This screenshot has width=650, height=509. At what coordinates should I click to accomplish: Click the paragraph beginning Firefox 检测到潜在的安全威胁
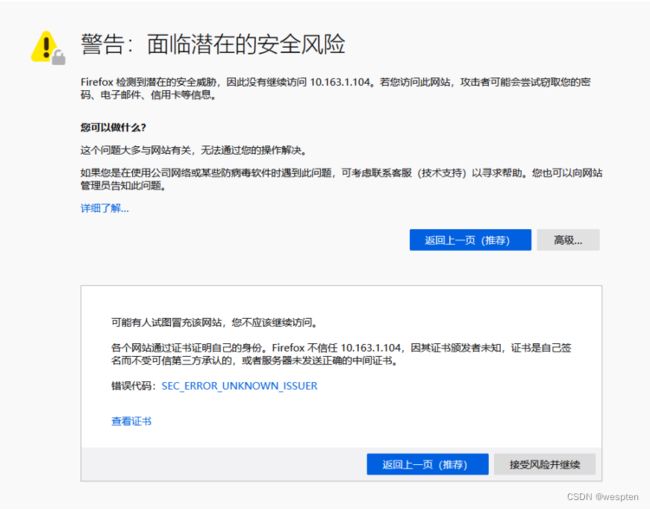335,88
